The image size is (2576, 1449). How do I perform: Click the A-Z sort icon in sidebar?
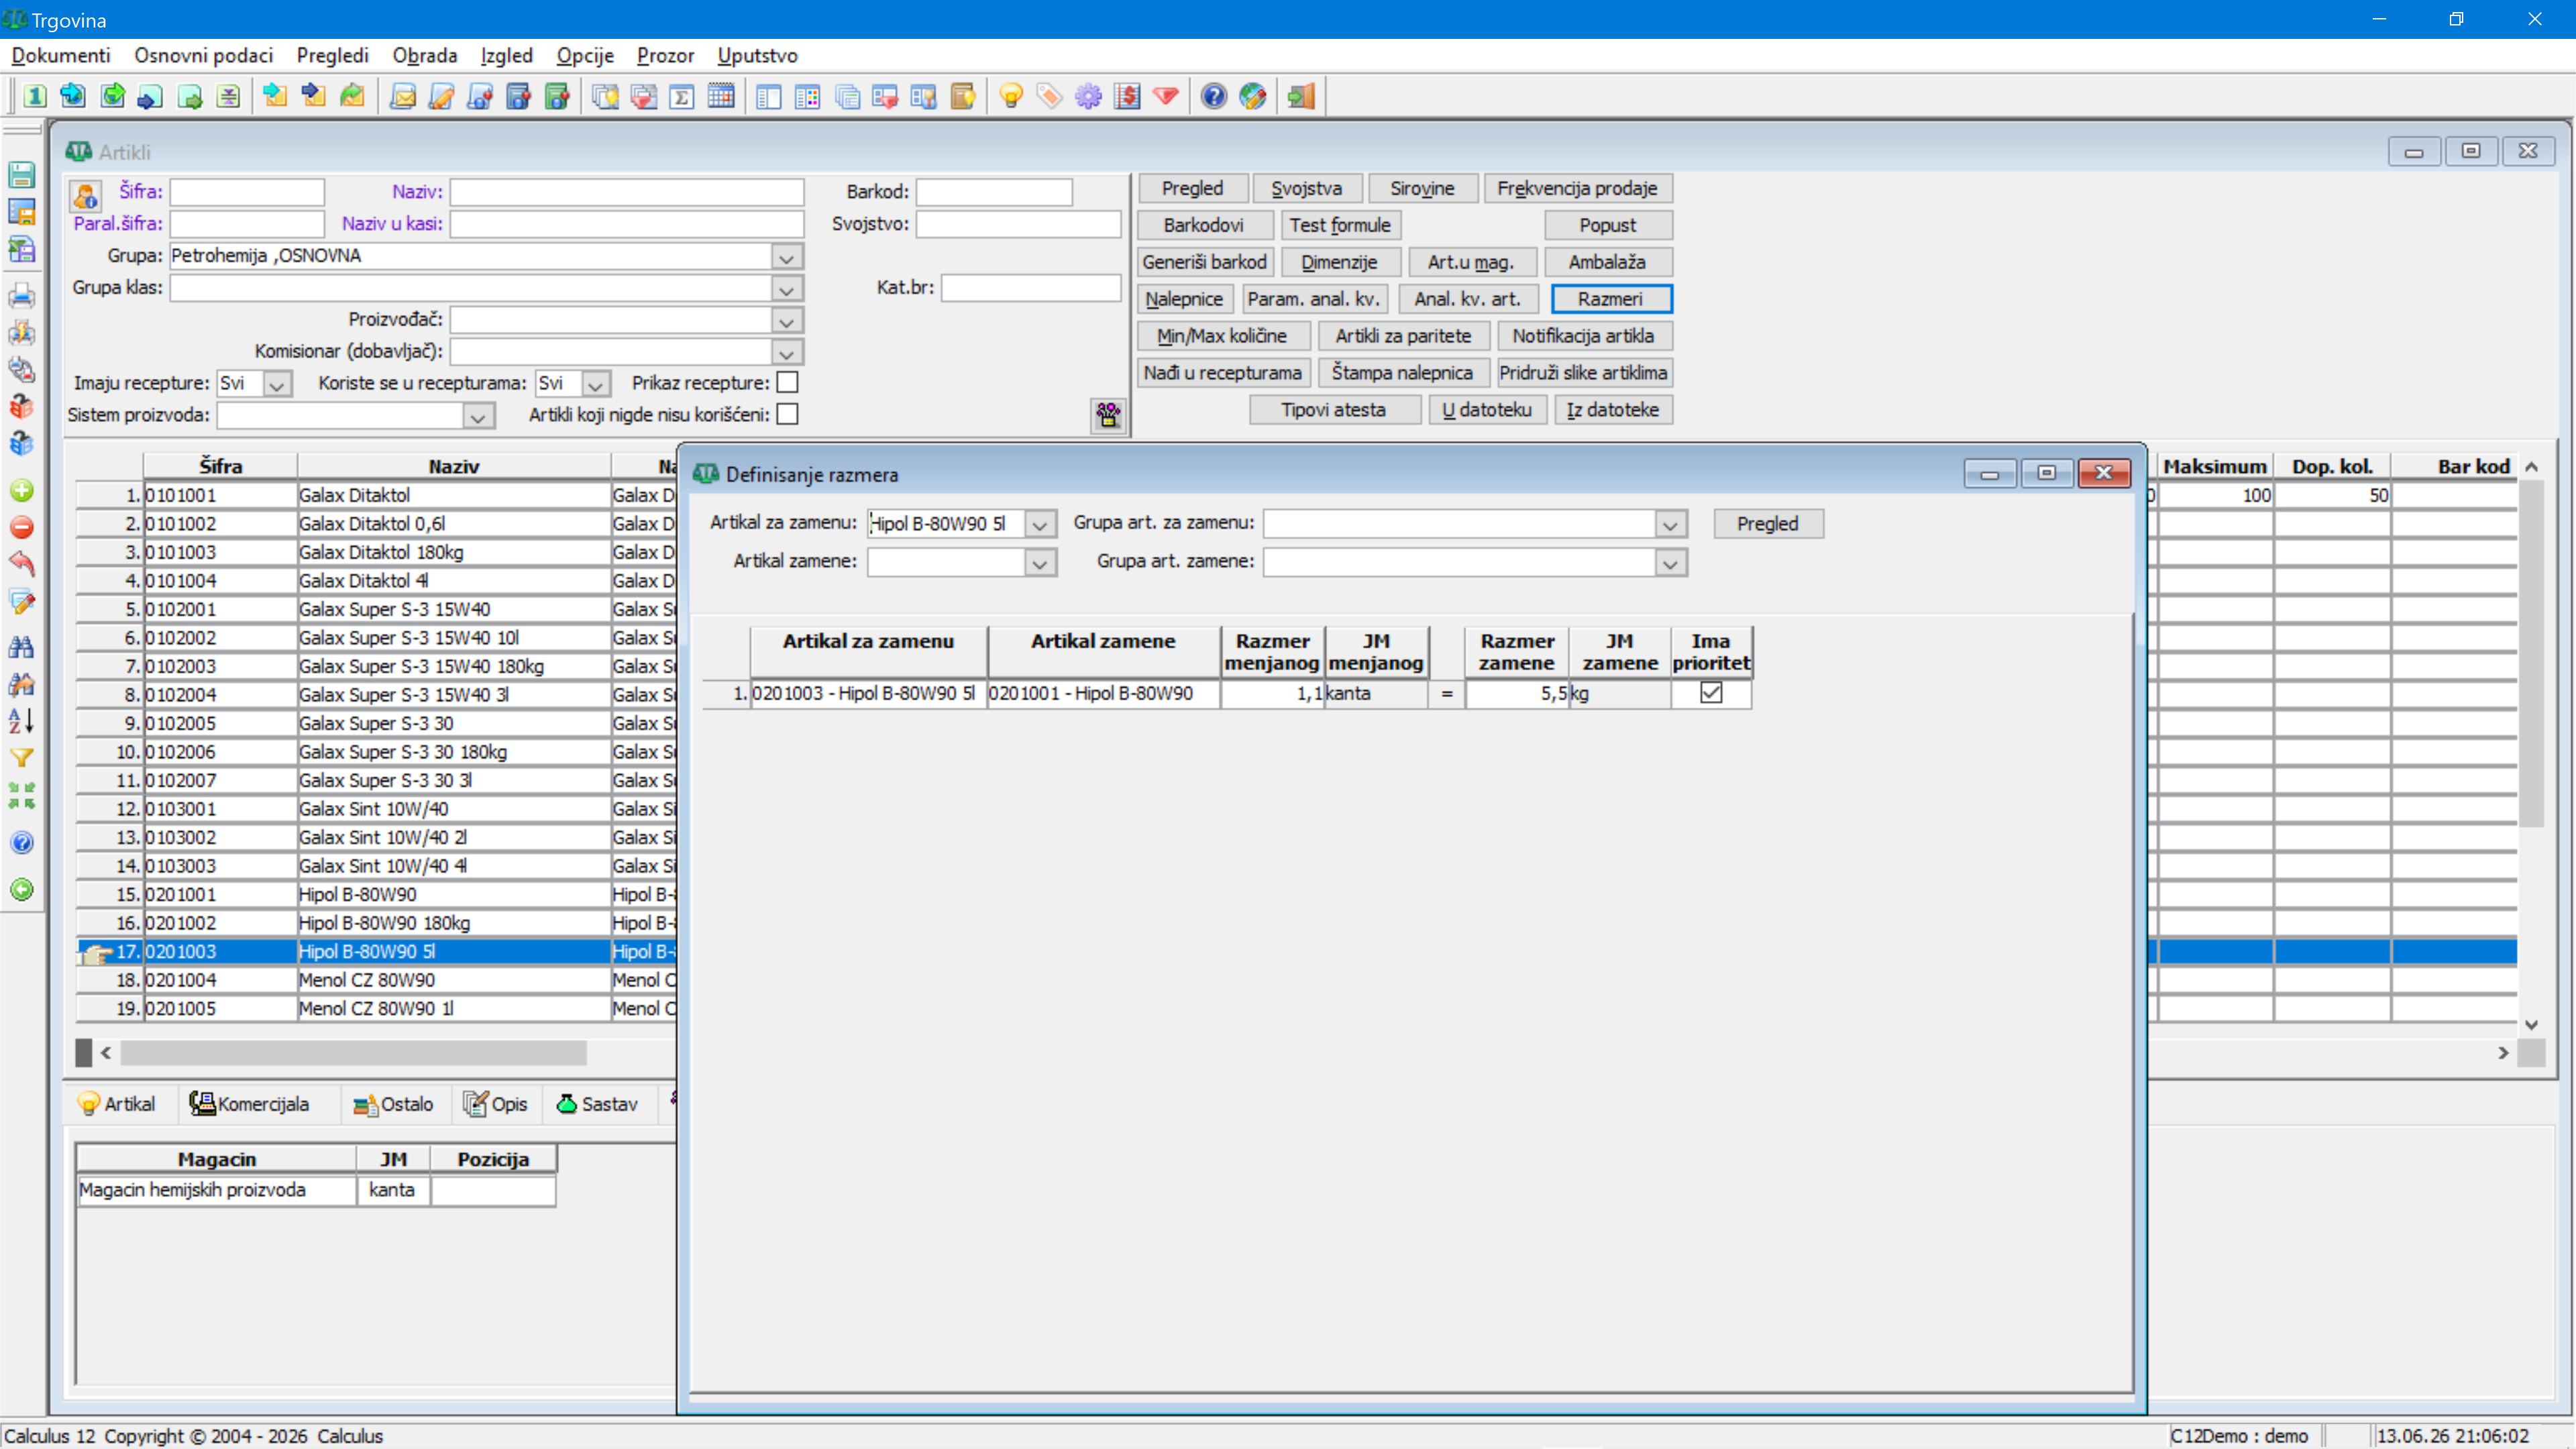point(22,720)
